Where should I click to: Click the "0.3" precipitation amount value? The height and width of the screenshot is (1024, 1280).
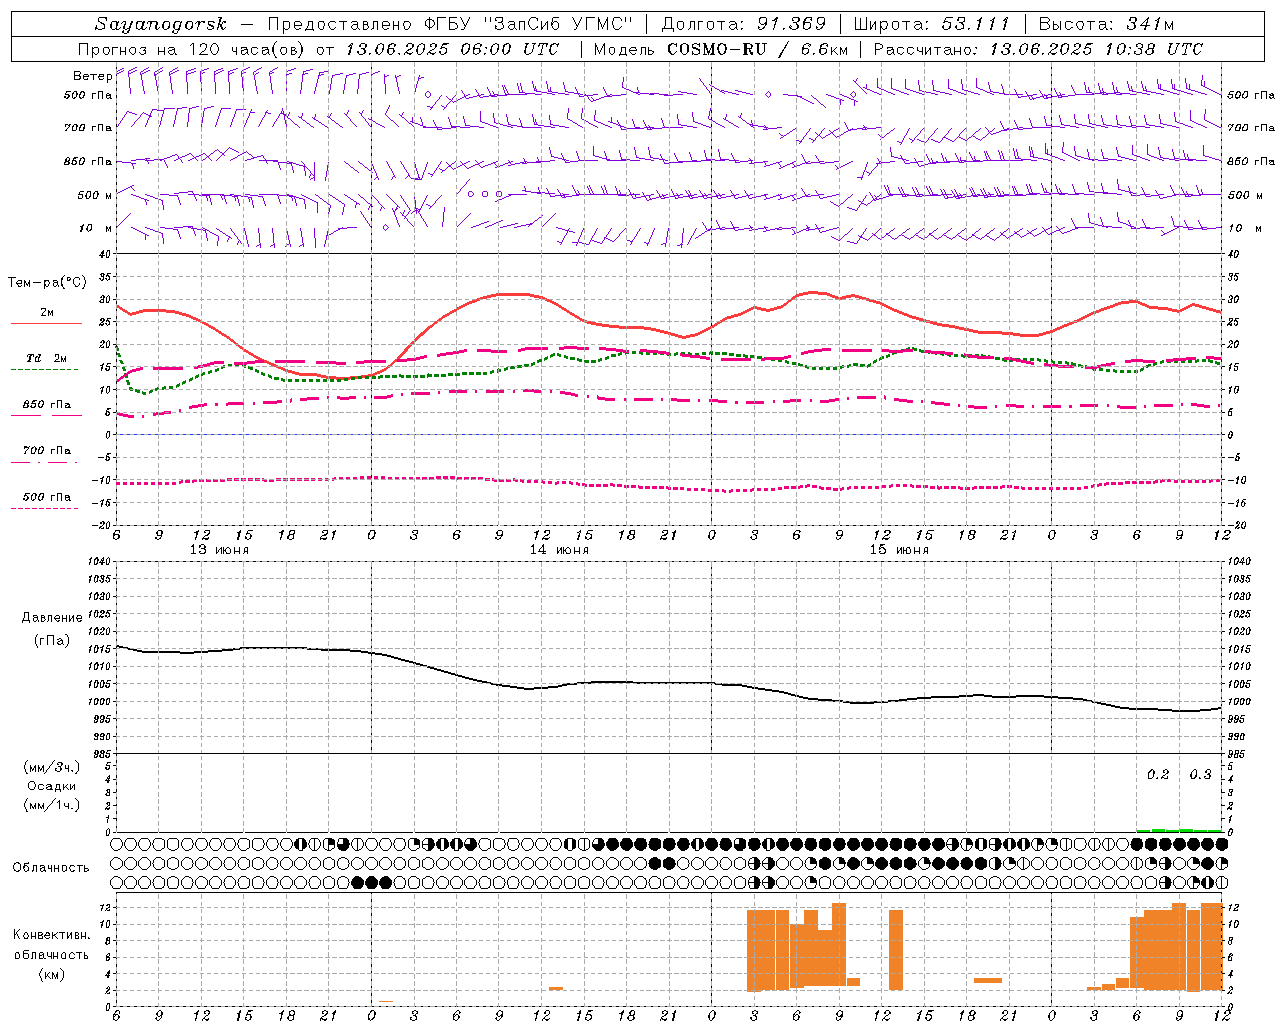[1200, 775]
